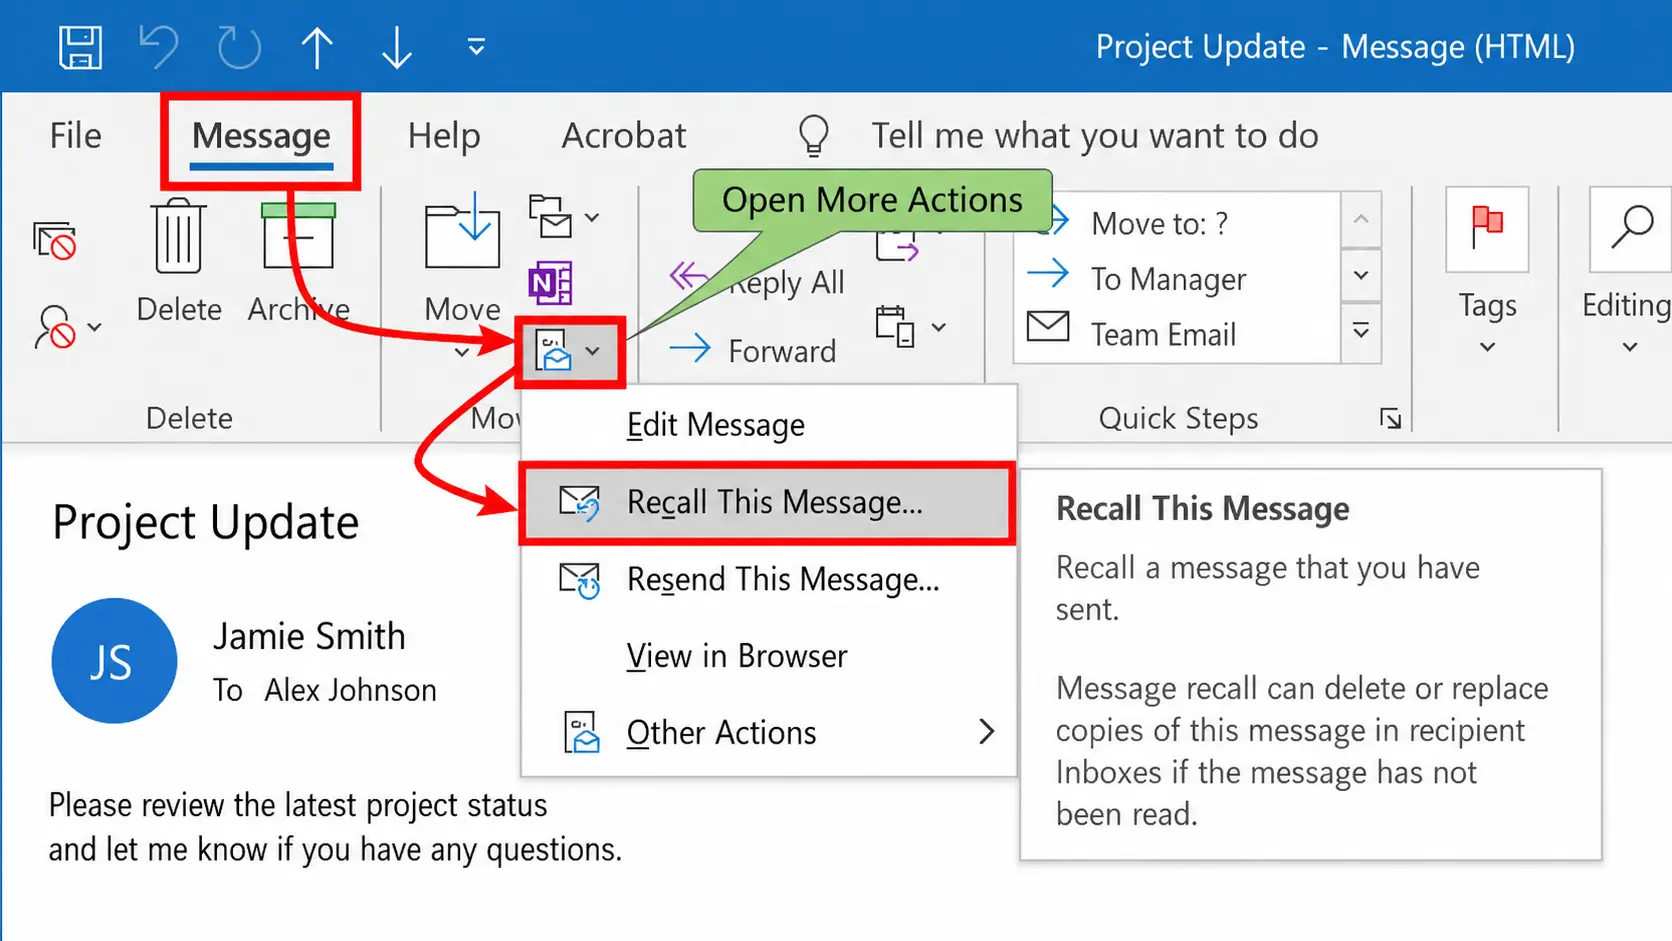Image resolution: width=1672 pixels, height=941 pixels.
Task: Click the Reply All button
Action: pyautogui.click(x=758, y=283)
